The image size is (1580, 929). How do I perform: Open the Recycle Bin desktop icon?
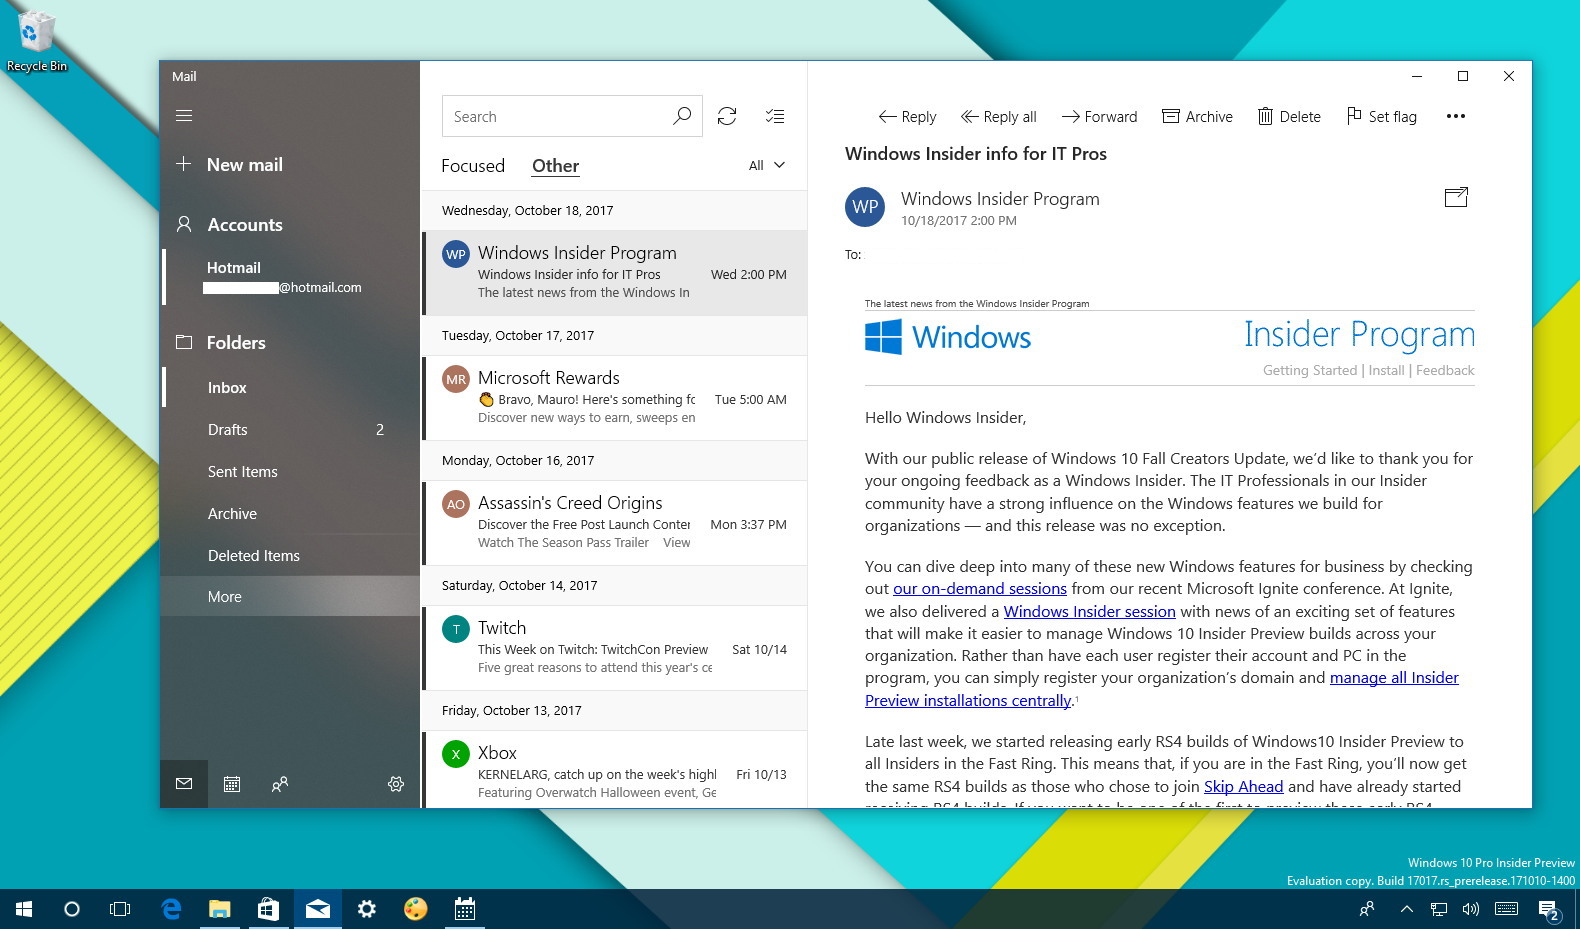36,42
